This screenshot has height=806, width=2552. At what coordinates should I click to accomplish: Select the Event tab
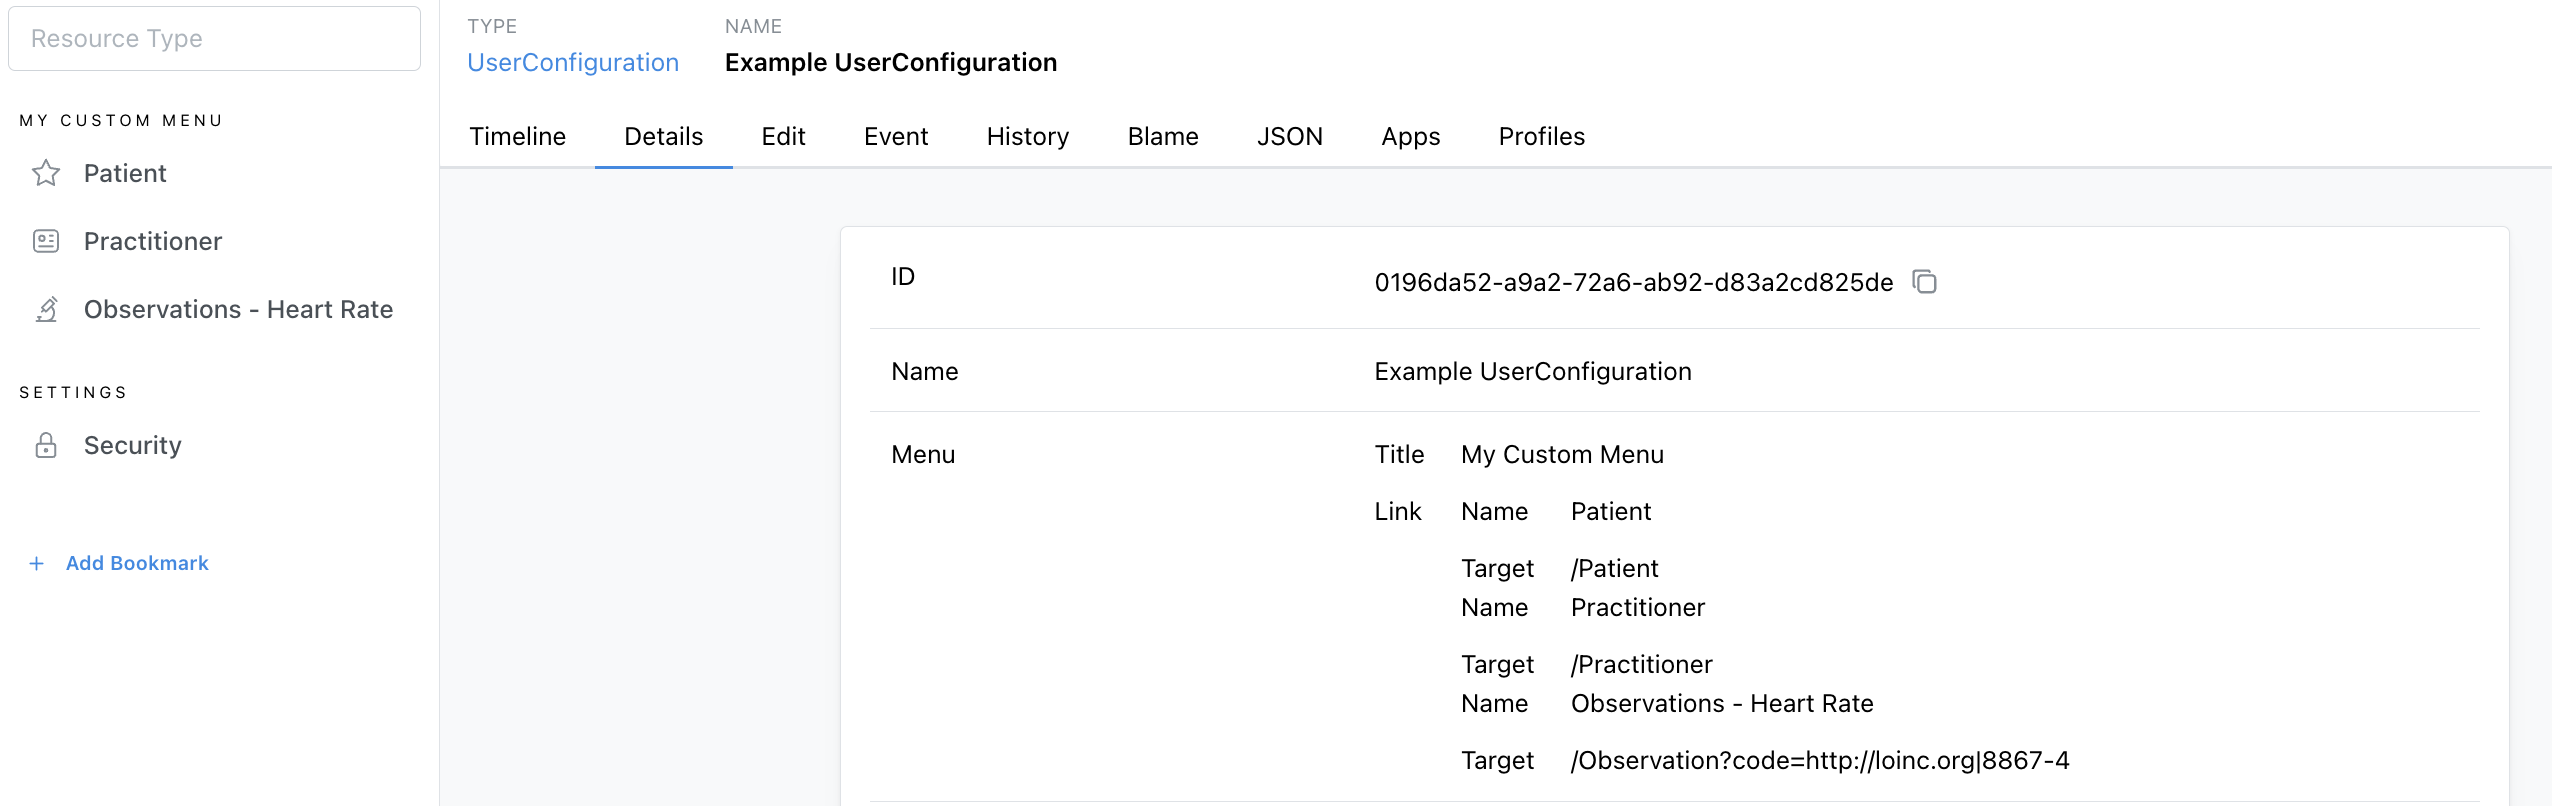[x=895, y=137]
